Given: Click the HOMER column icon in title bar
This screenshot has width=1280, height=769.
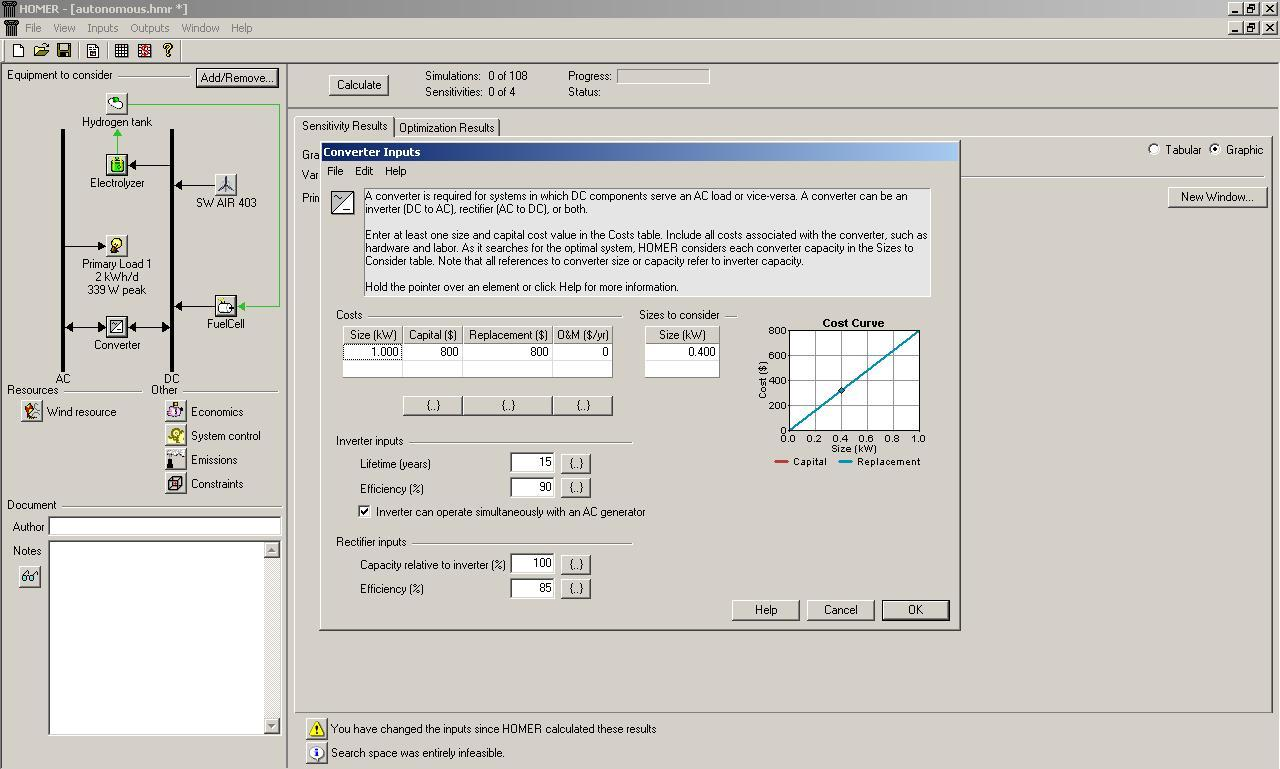Looking at the screenshot, I should tap(9, 9).
